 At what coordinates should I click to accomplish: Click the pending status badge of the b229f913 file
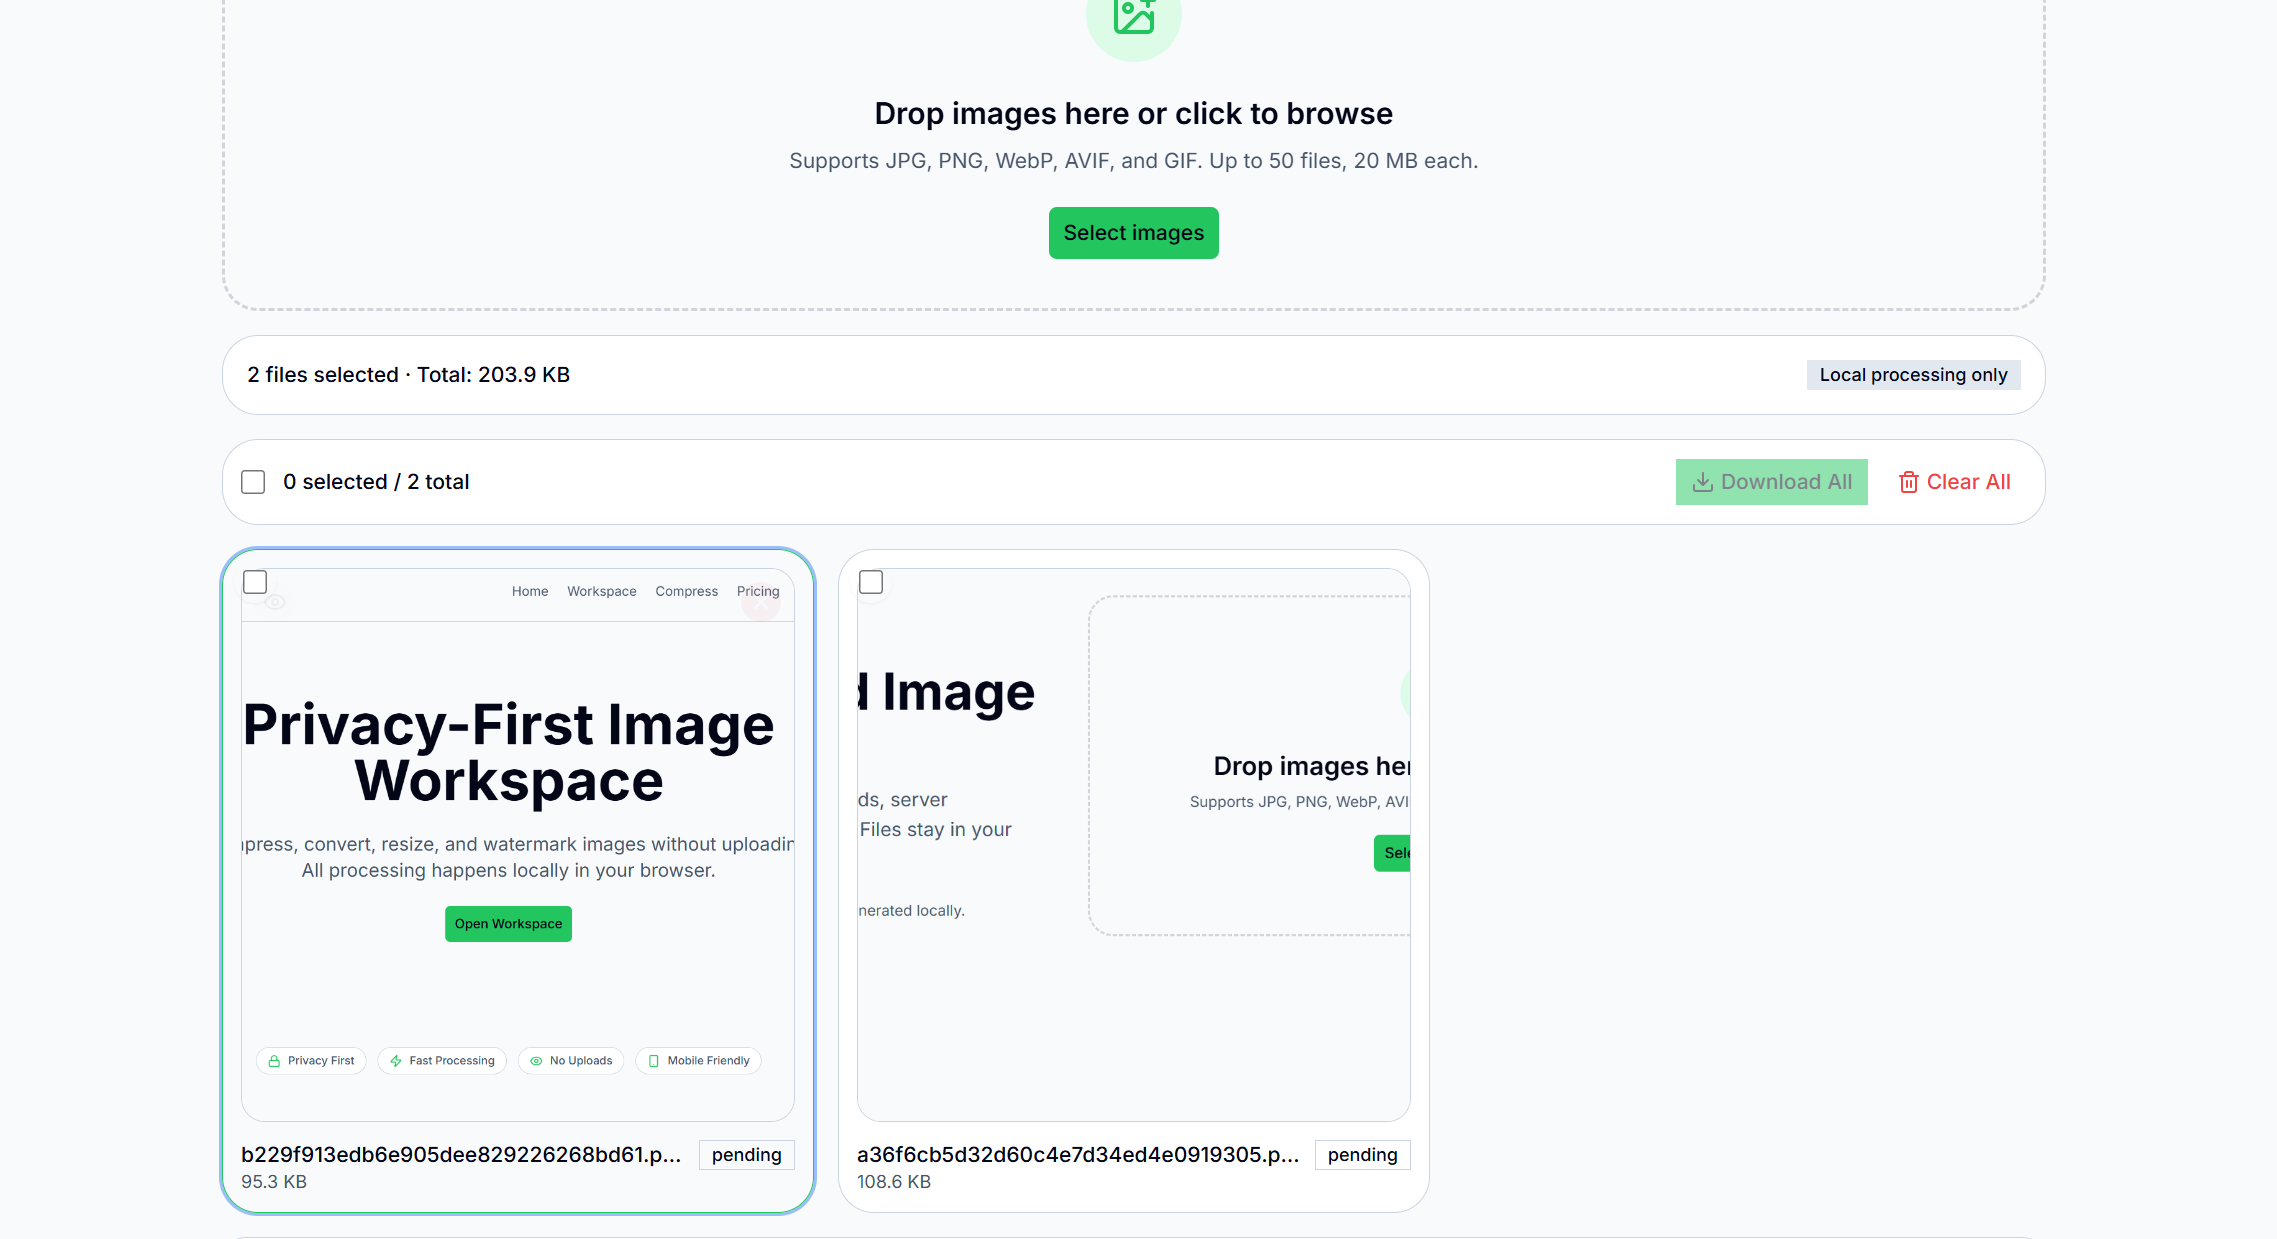click(746, 1155)
